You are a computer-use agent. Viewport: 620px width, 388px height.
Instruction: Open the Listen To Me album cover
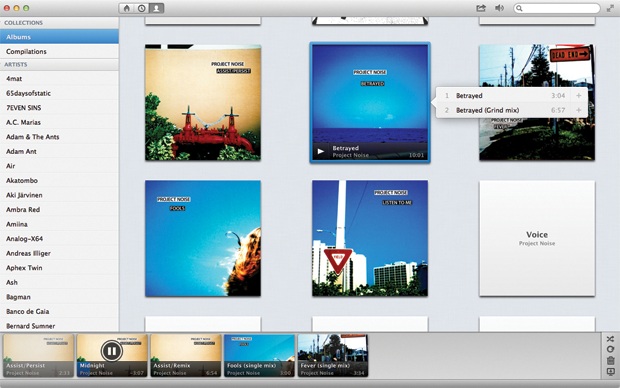click(370, 238)
